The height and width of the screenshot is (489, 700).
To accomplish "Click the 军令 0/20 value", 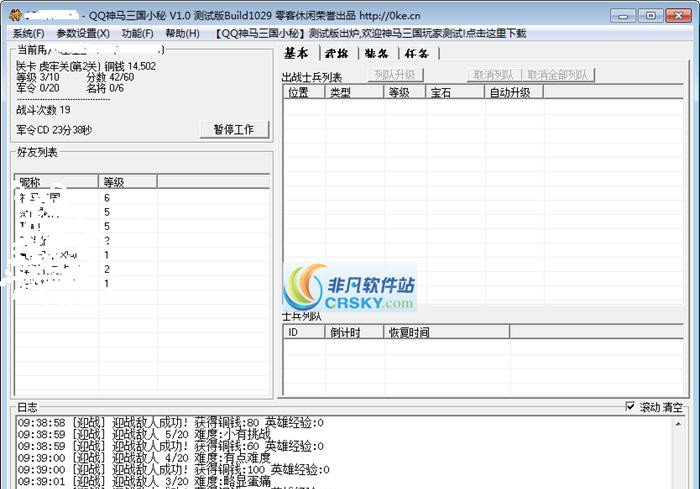I will (38, 88).
